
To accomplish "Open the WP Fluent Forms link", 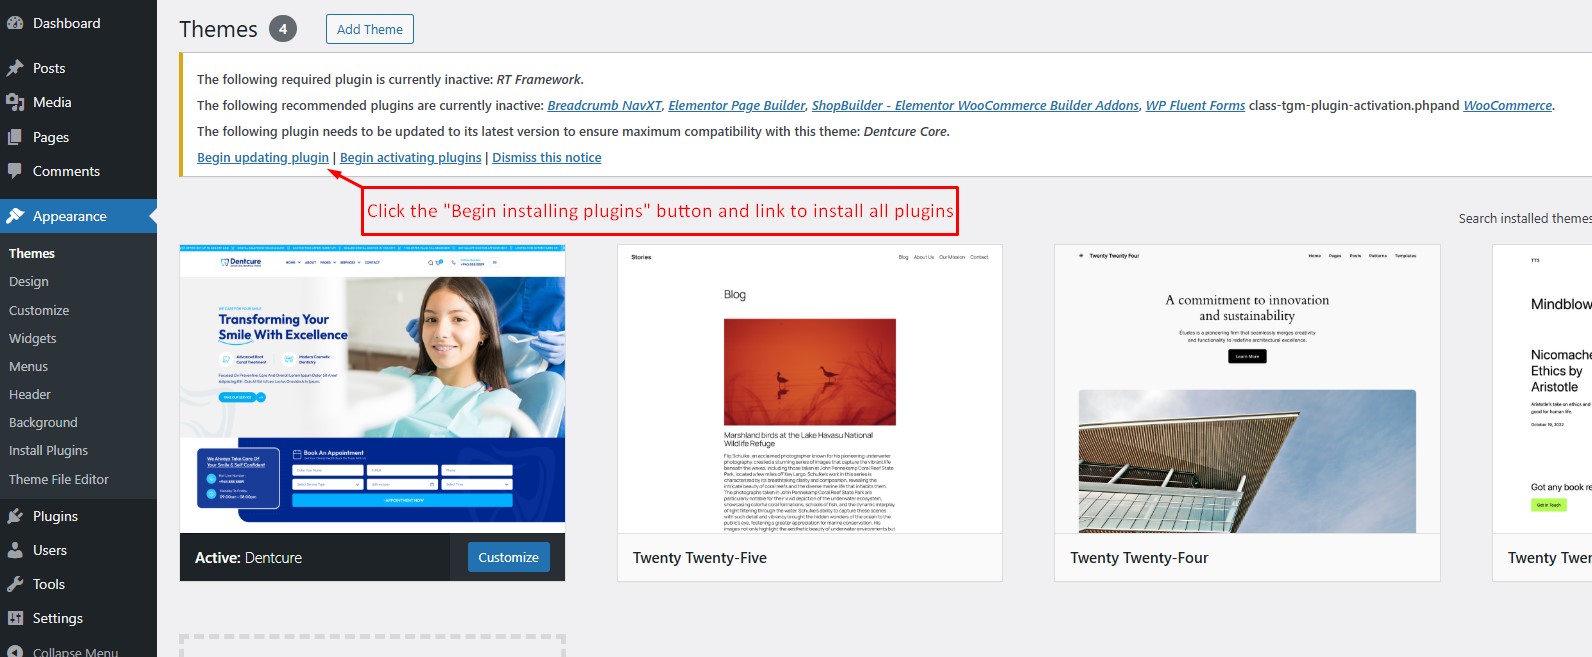I will point(1195,105).
